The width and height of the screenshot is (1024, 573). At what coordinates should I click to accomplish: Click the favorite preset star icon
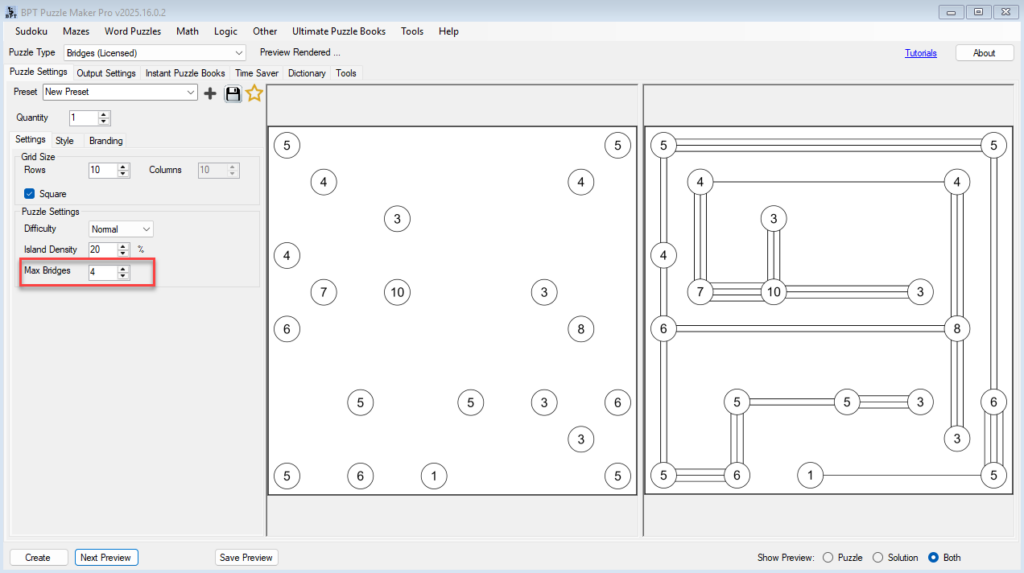(x=254, y=93)
